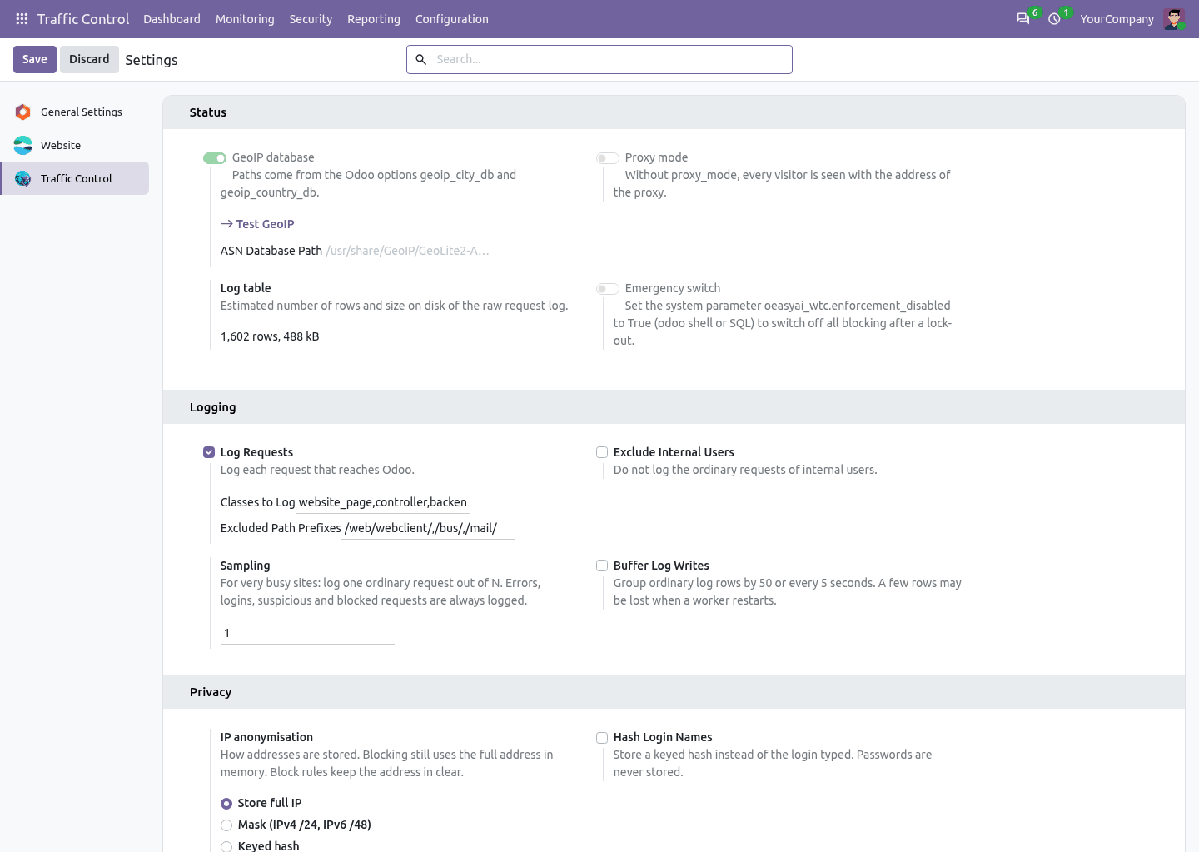The image size is (1199, 852).
Task: Click the Status section heading
Action: pos(208,112)
